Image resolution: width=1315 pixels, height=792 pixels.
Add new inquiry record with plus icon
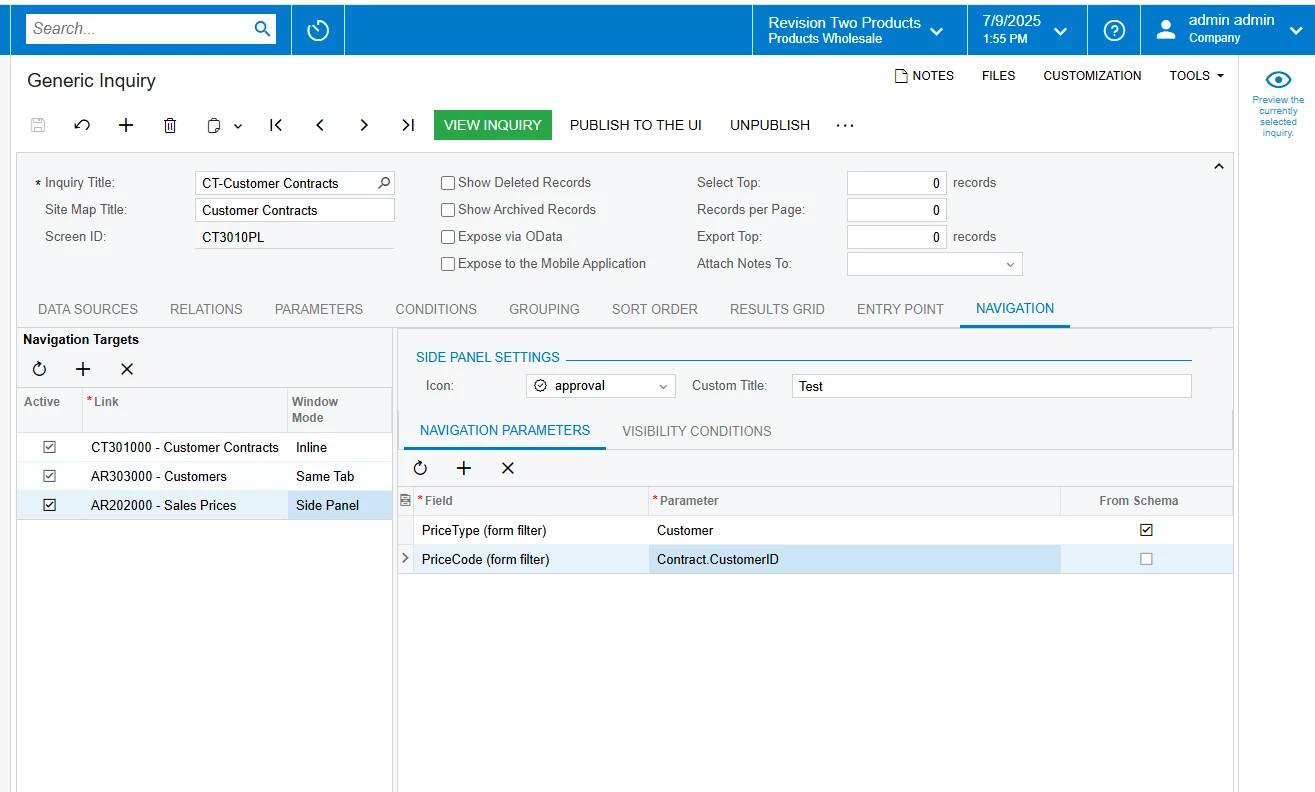point(126,125)
